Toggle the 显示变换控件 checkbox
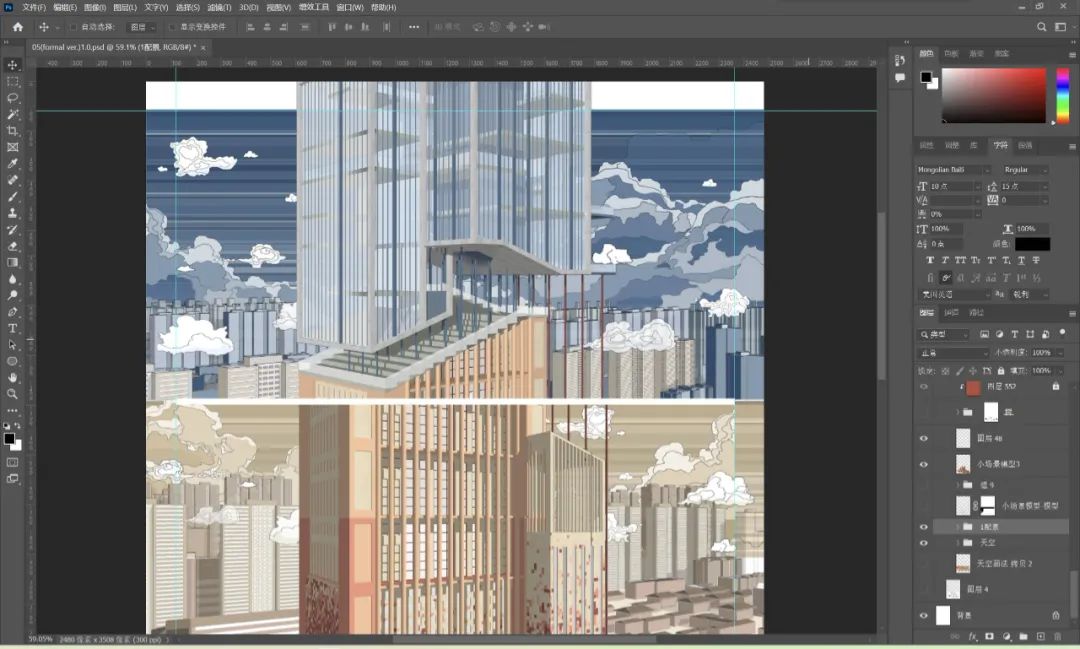Screen dimensions: 1080x649 [x=172, y=27]
